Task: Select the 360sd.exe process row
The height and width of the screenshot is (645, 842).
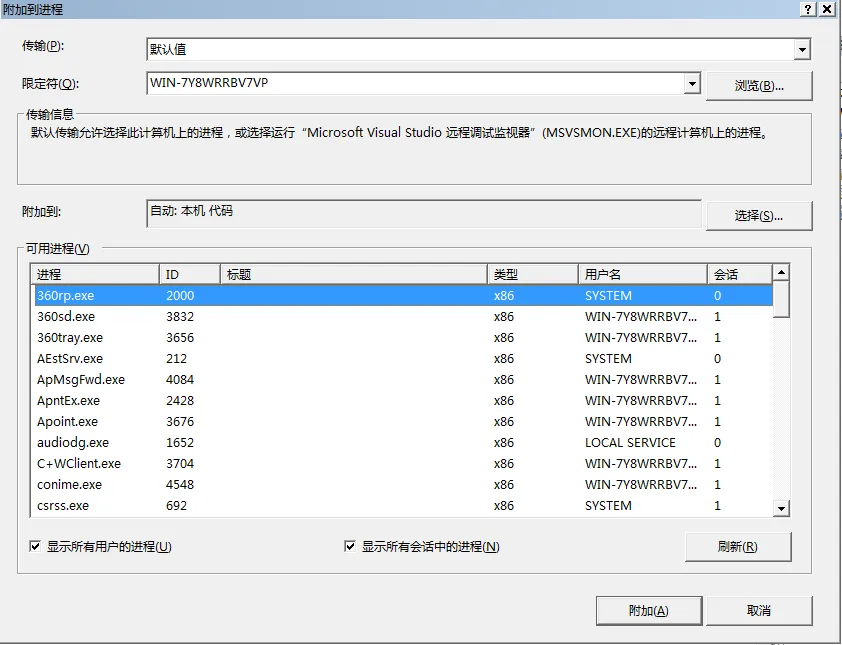Action: pyautogui.click(x=403, y=316)
